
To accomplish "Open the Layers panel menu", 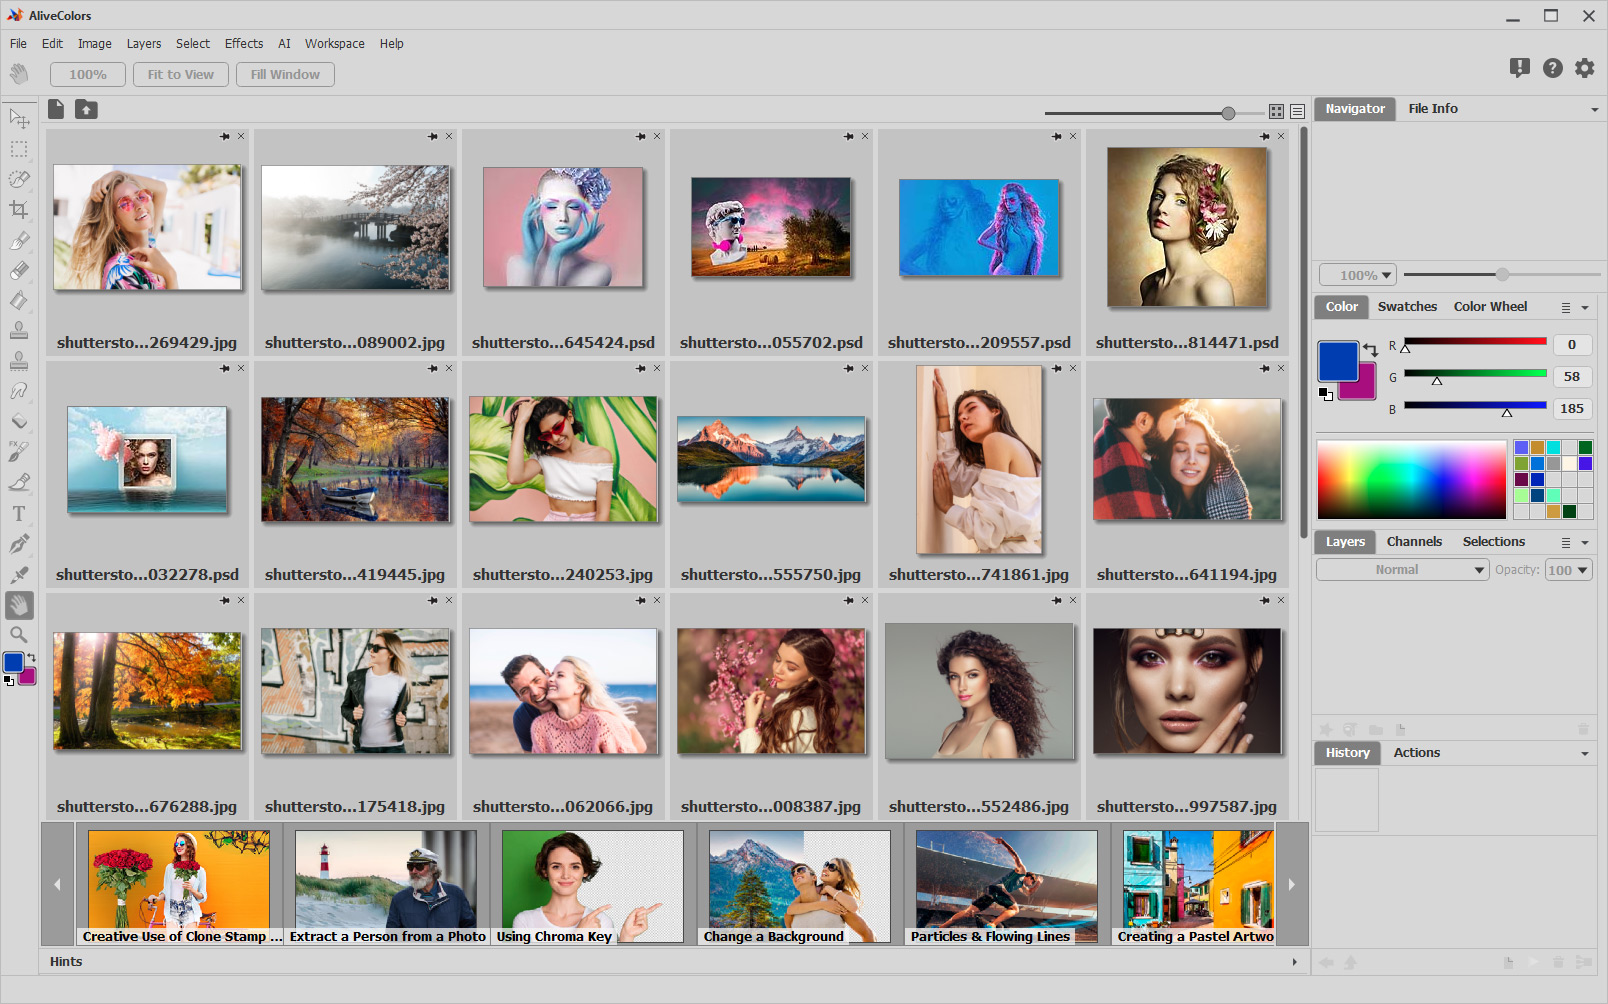I will (1566, 542).
